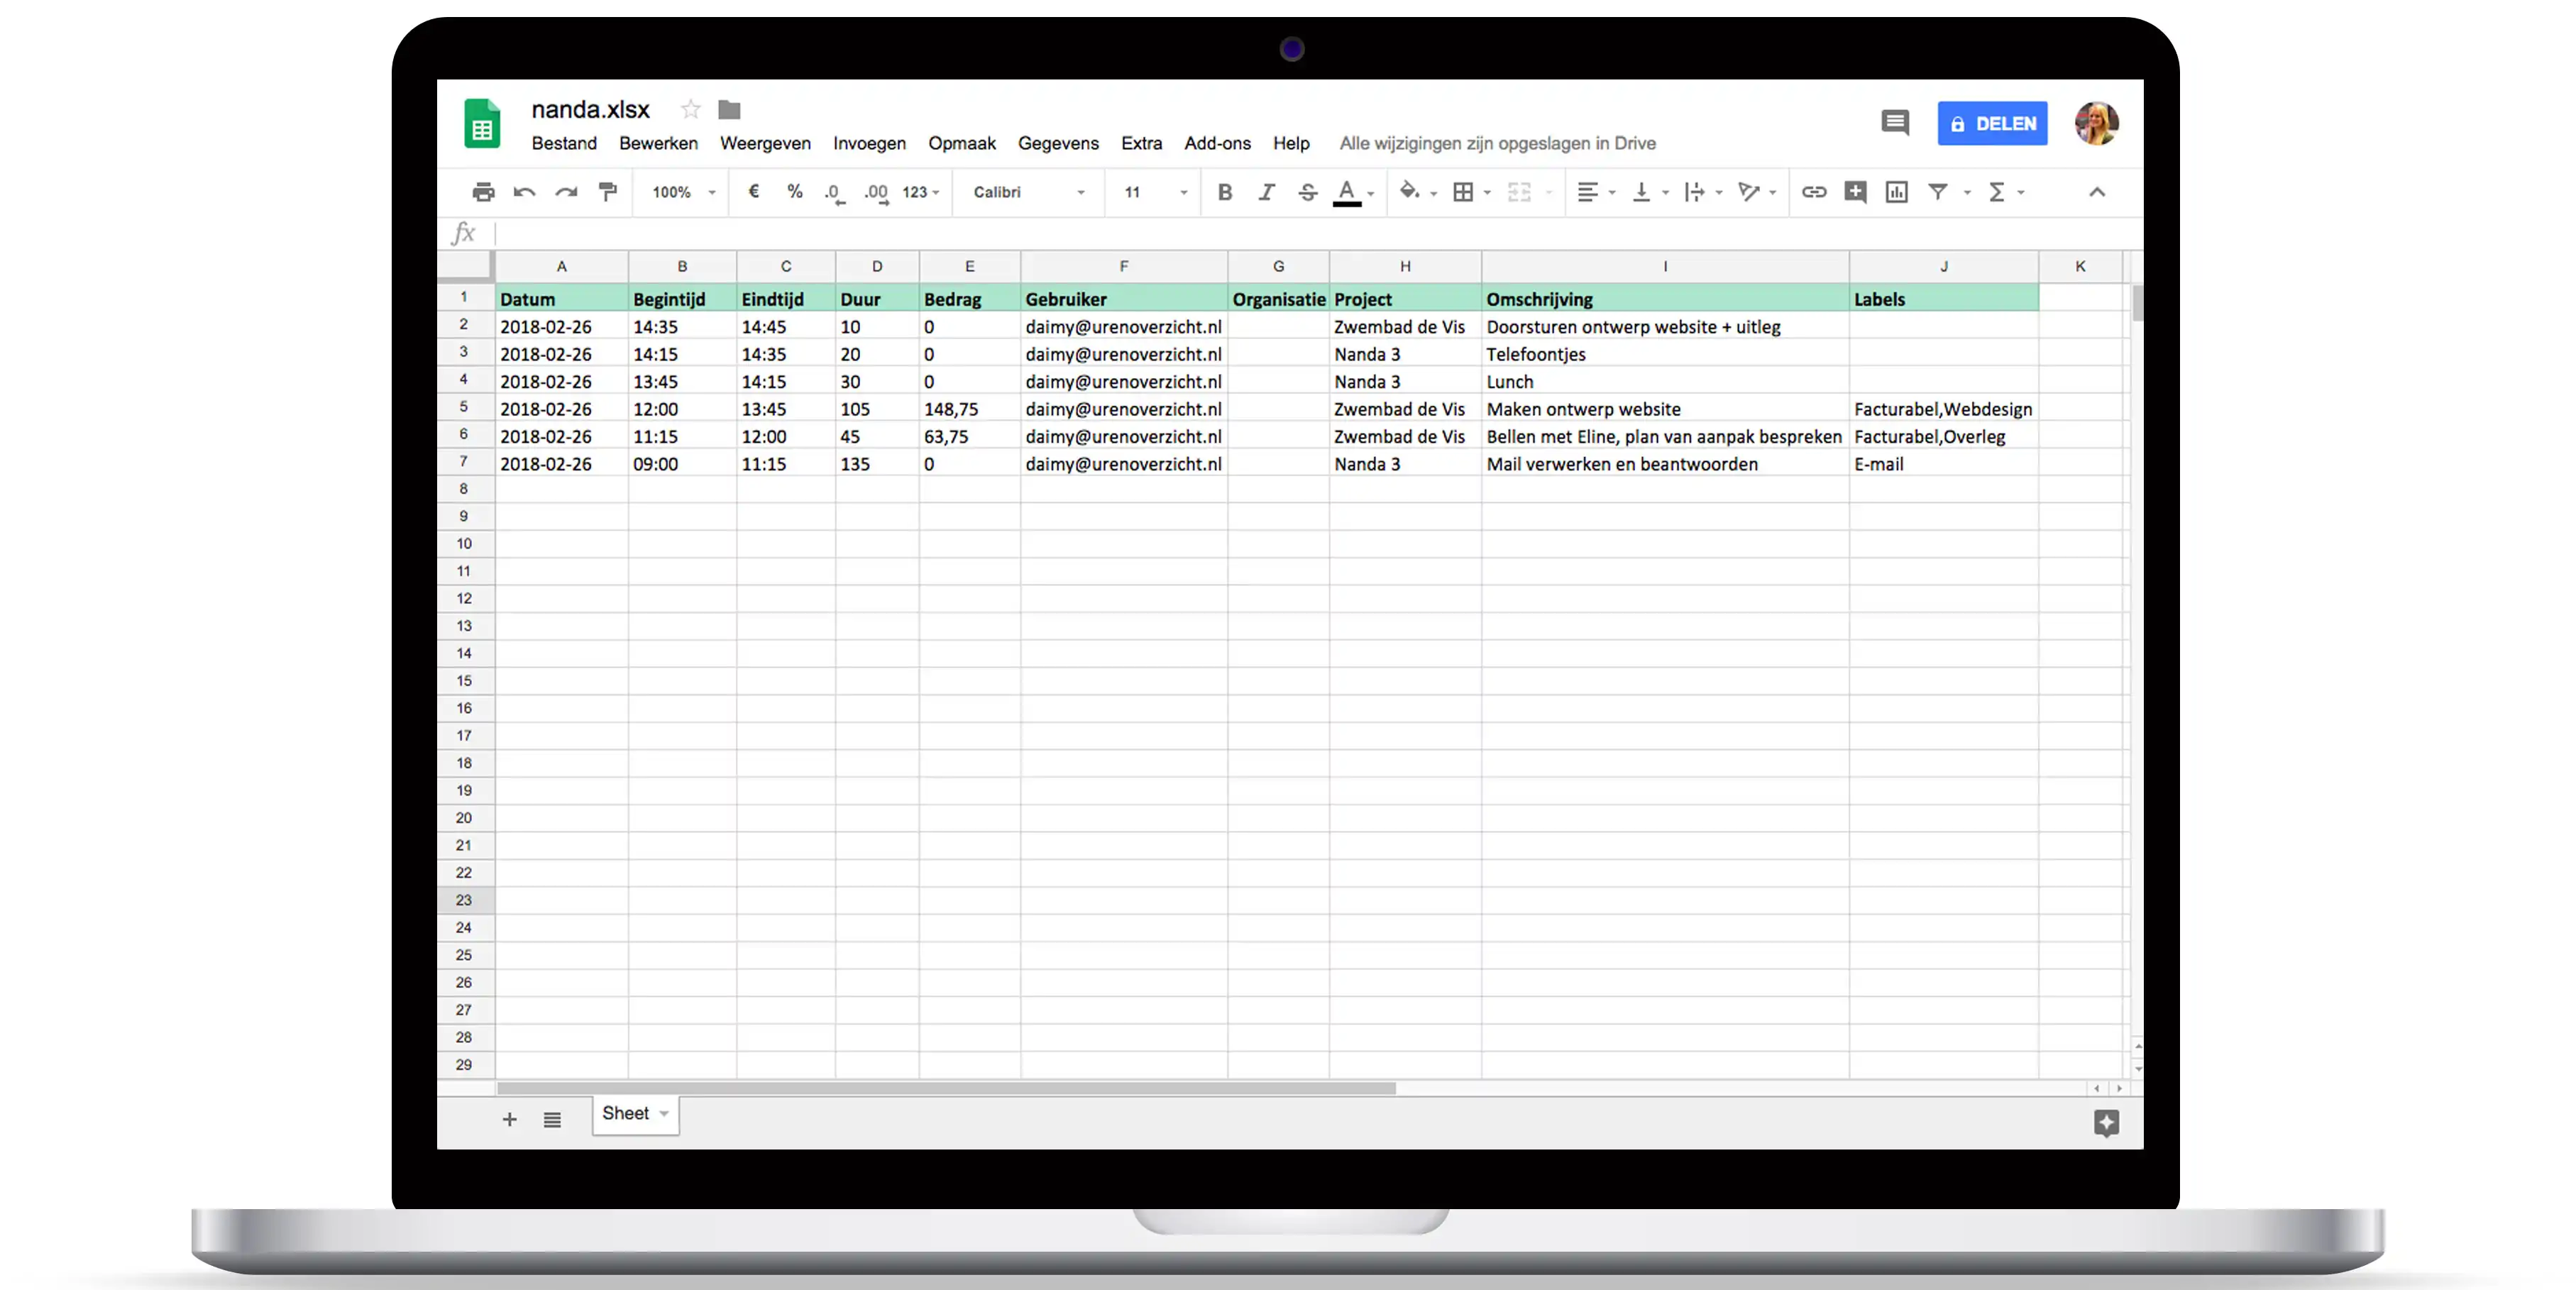Open the comments speech bubble icon
The height and width of the screenshot is (1290, 2576).
1894,123
